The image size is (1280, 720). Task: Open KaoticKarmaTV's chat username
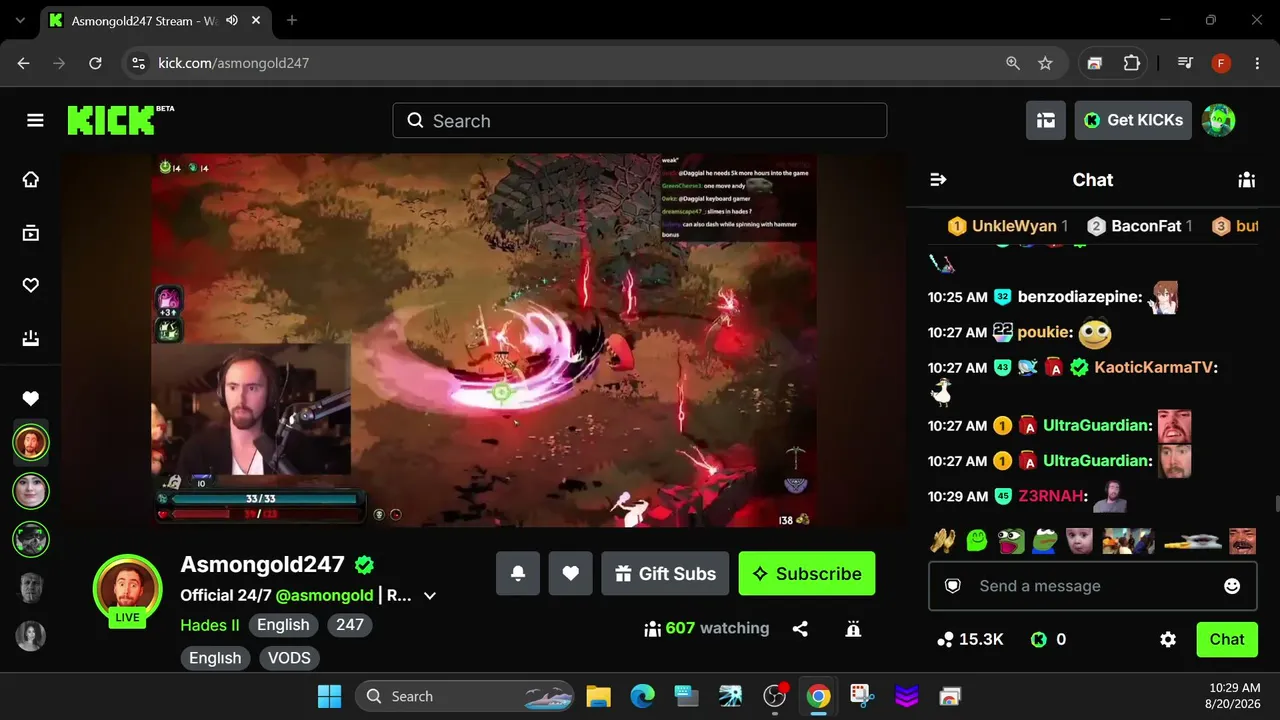pyautogui.click(x=1156, y=367)
